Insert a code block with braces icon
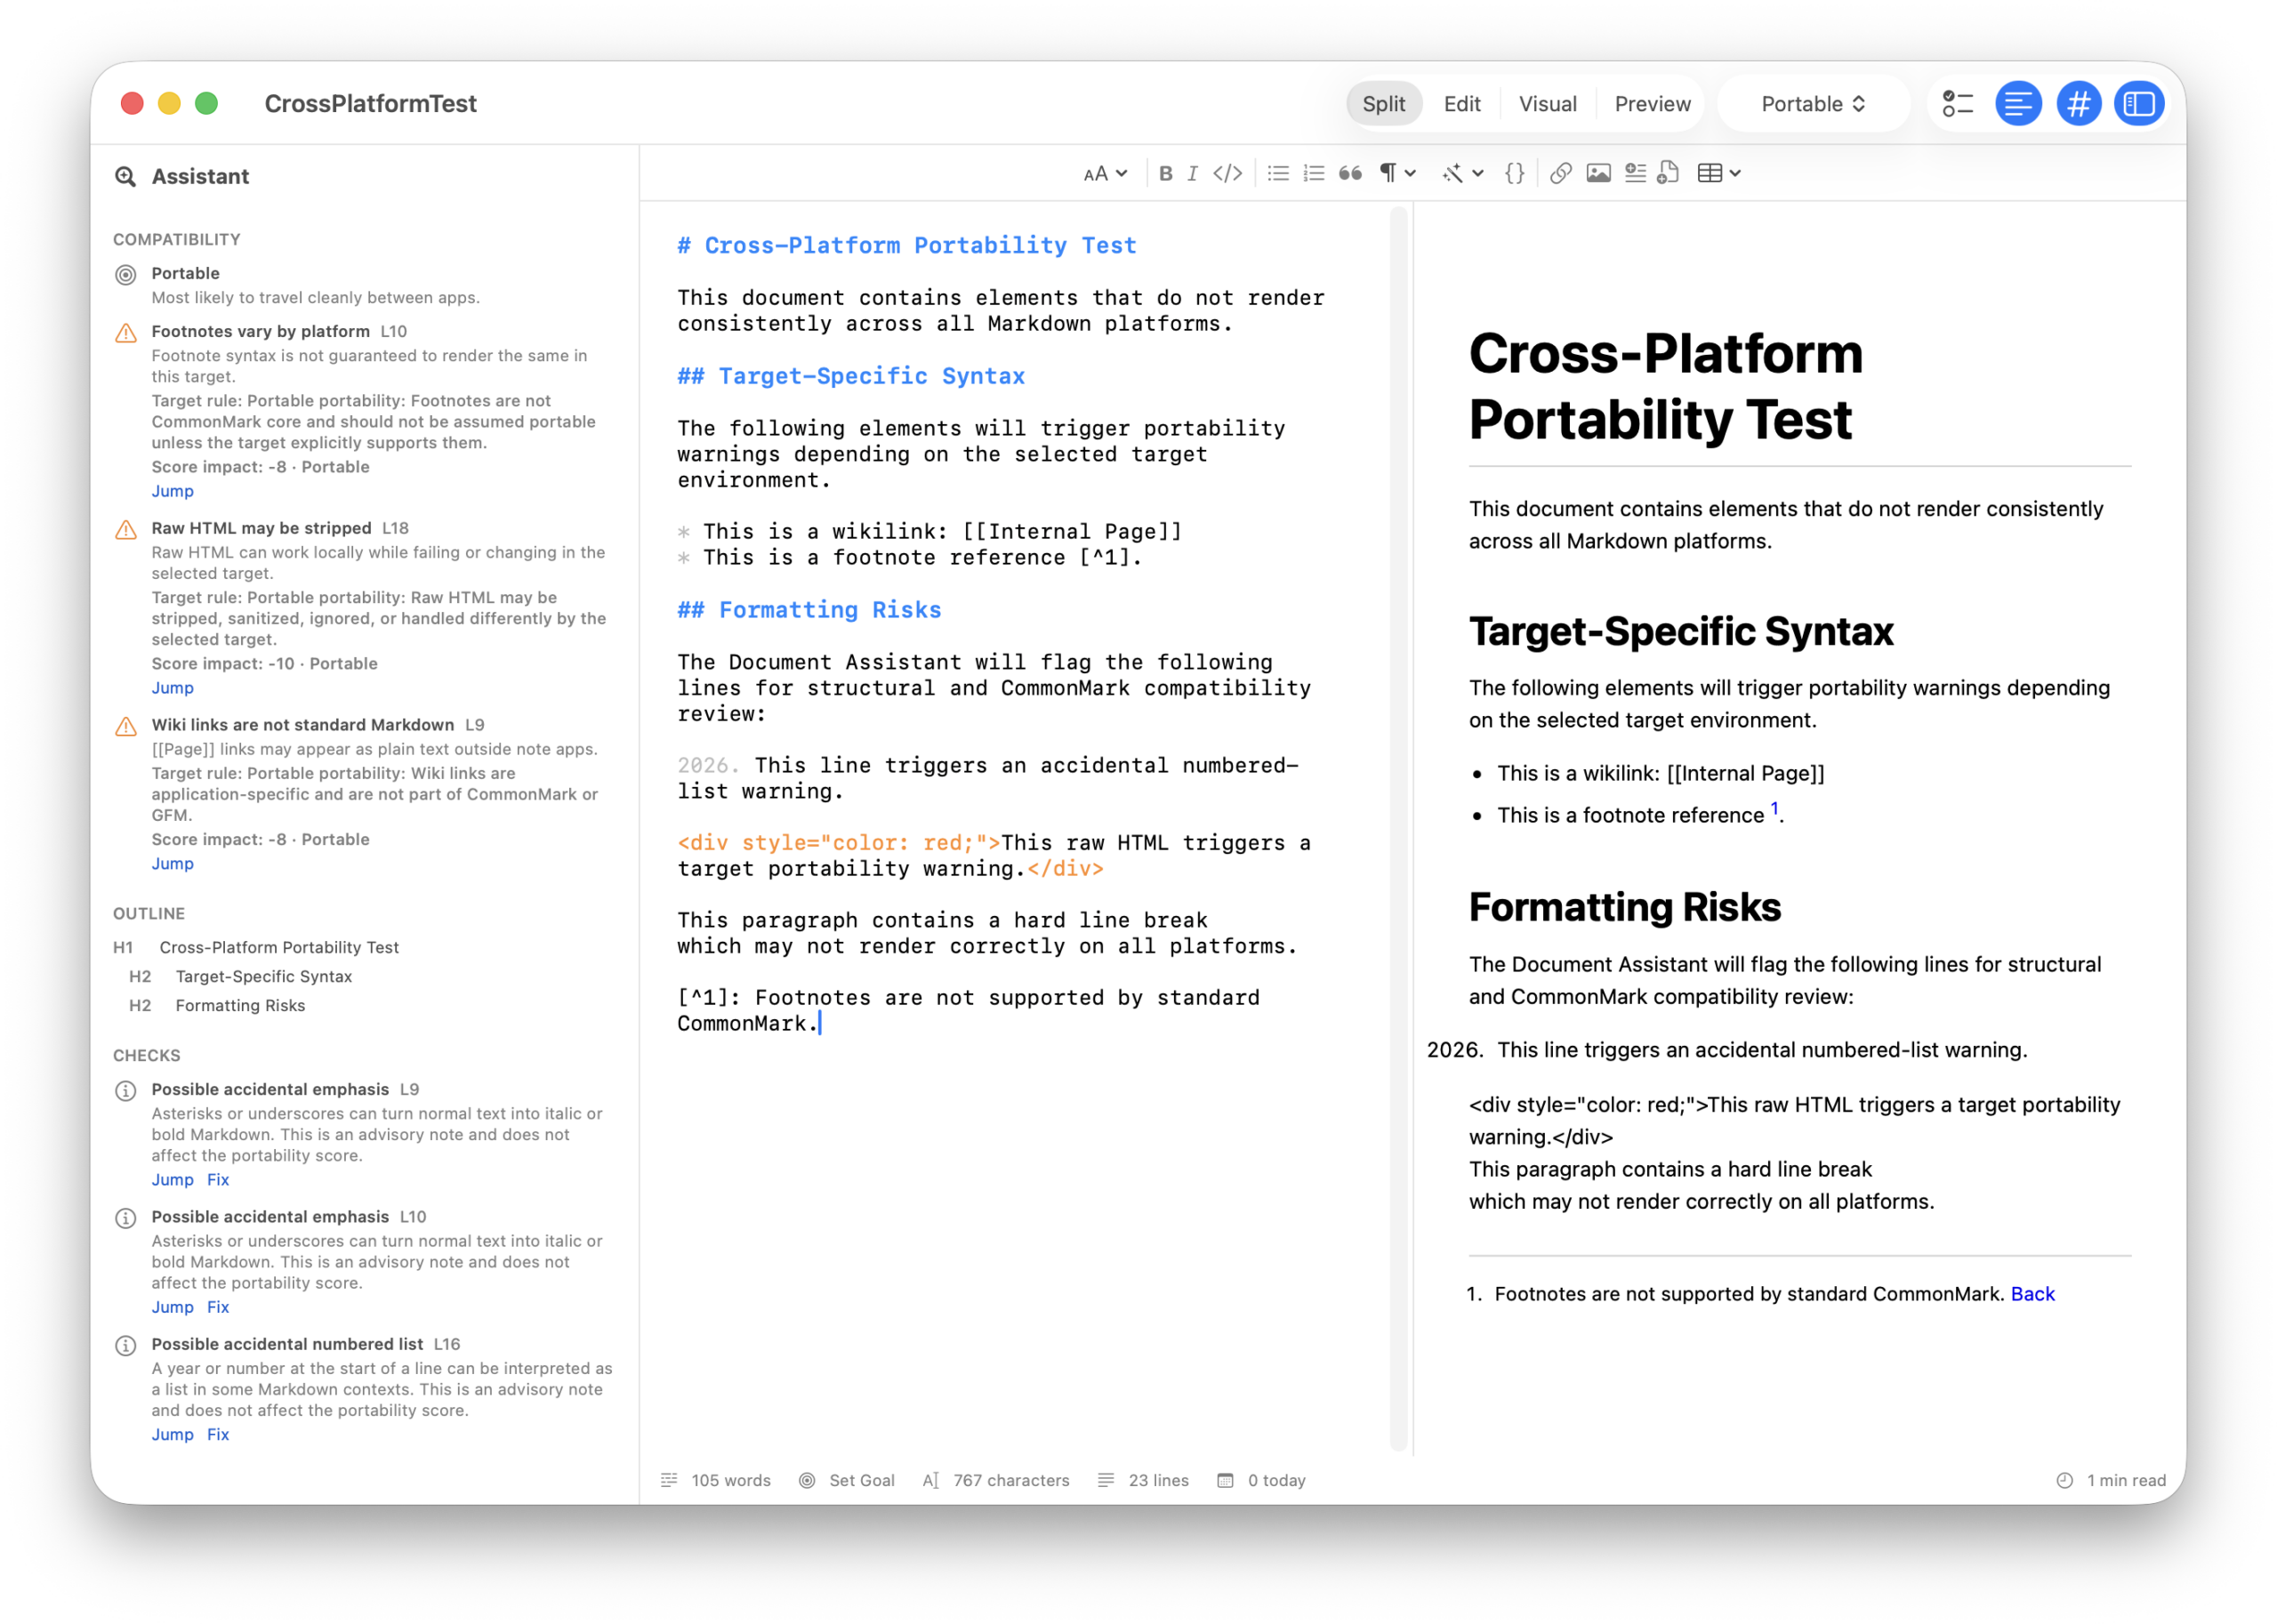The height and width of the screenshot is (1624, 2277). (1514, 173)
